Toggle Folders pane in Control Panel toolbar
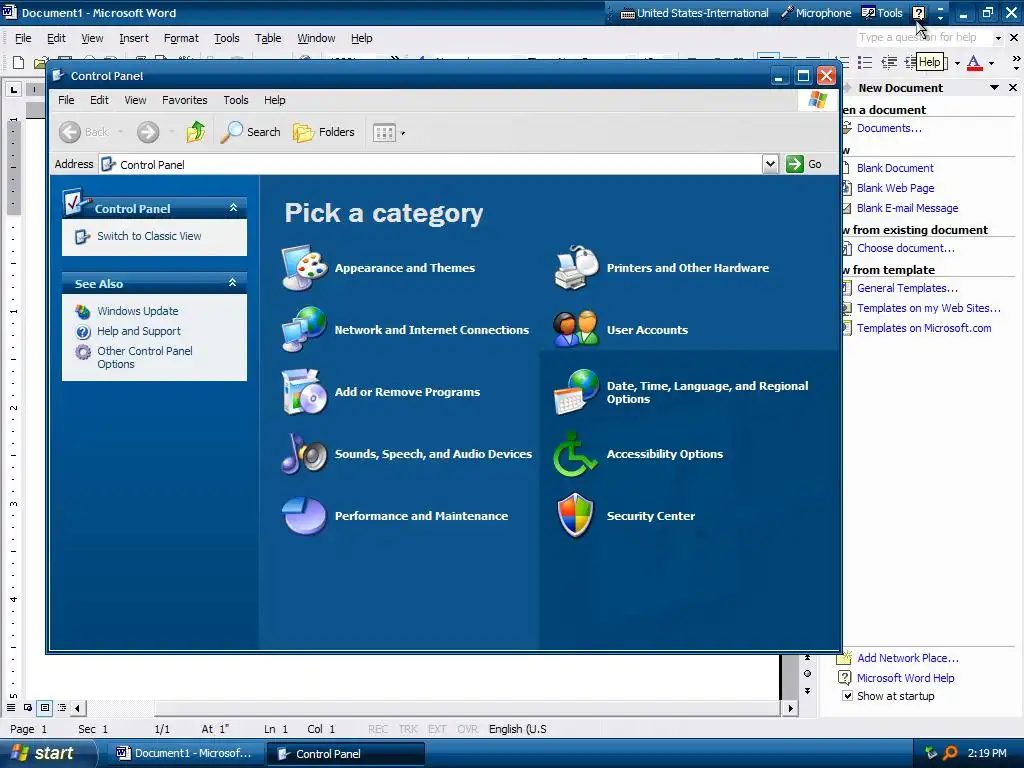This screenshot has width=1024, height=768. [323, 132]
